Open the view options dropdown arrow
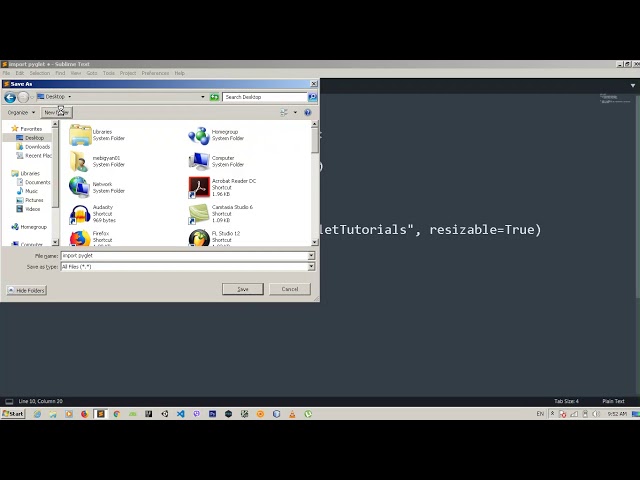The width and height of the screenshot is (640, 480). 295,112
